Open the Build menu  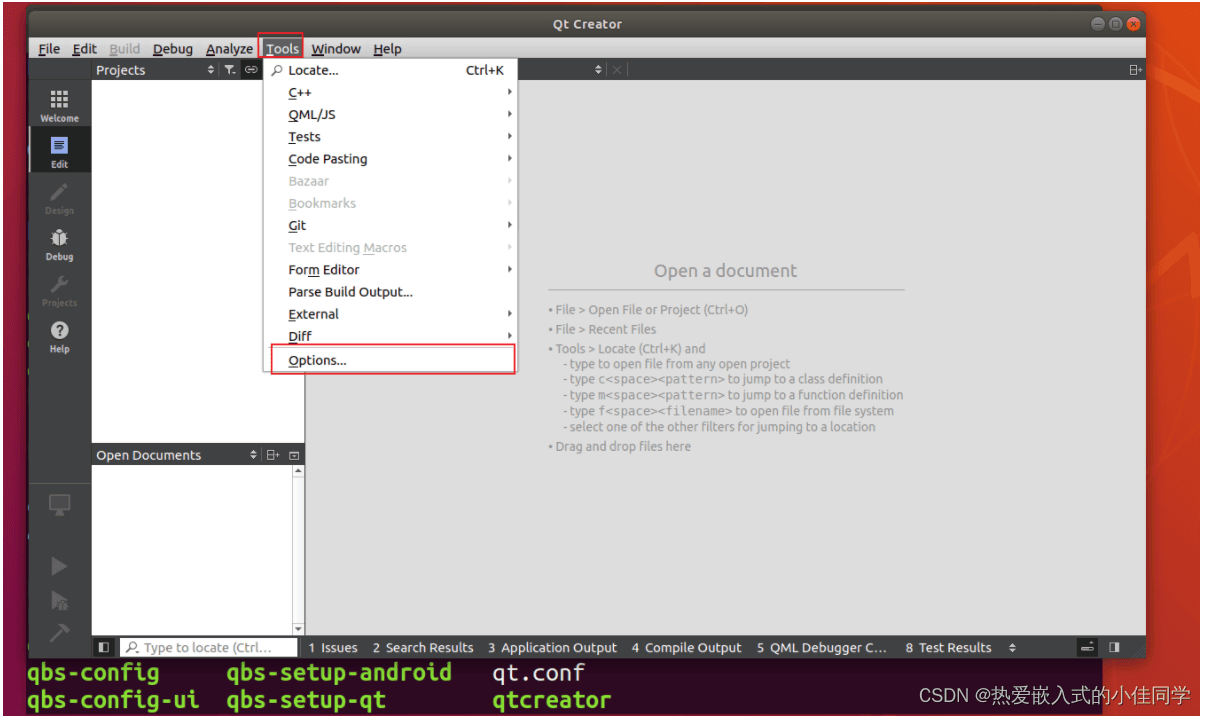pyautogui.click(x=125, y=49)
